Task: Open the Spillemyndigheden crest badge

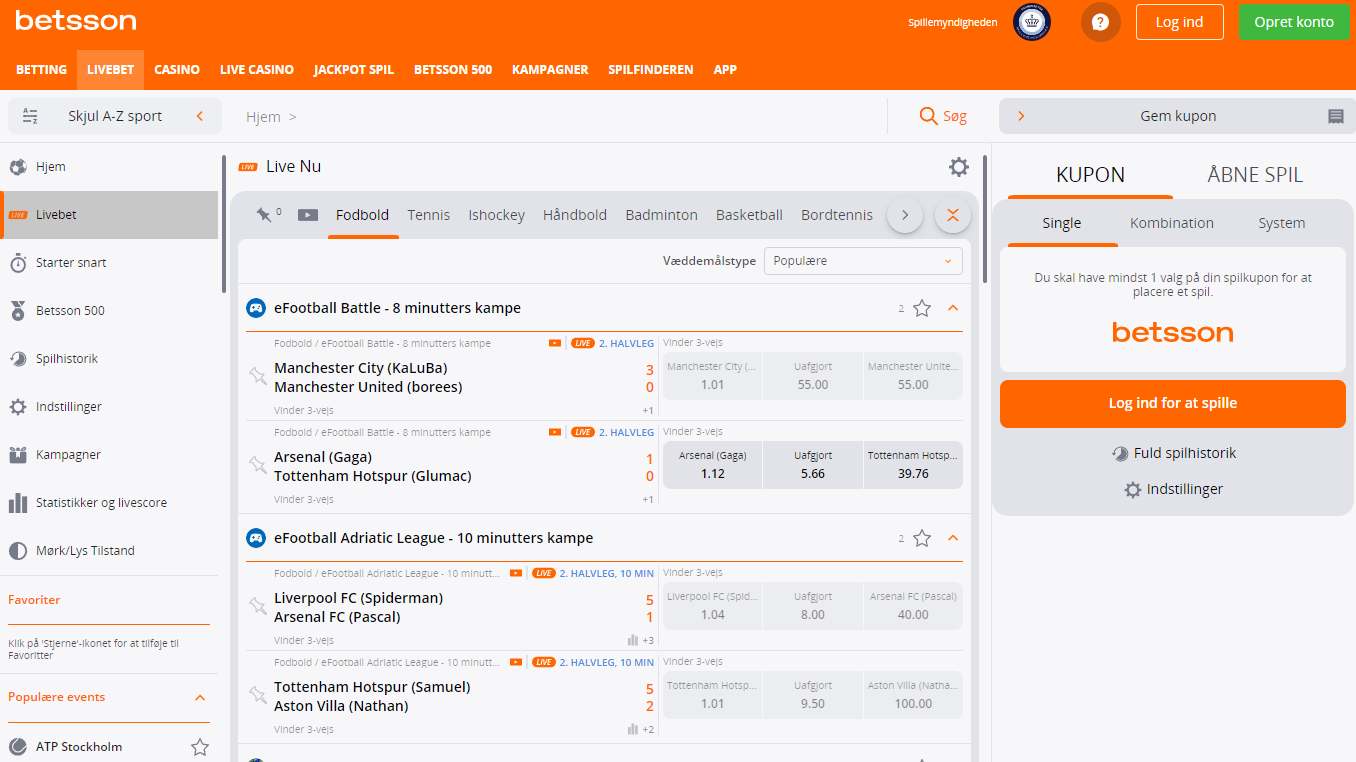Action: (x=1032, y=22)
